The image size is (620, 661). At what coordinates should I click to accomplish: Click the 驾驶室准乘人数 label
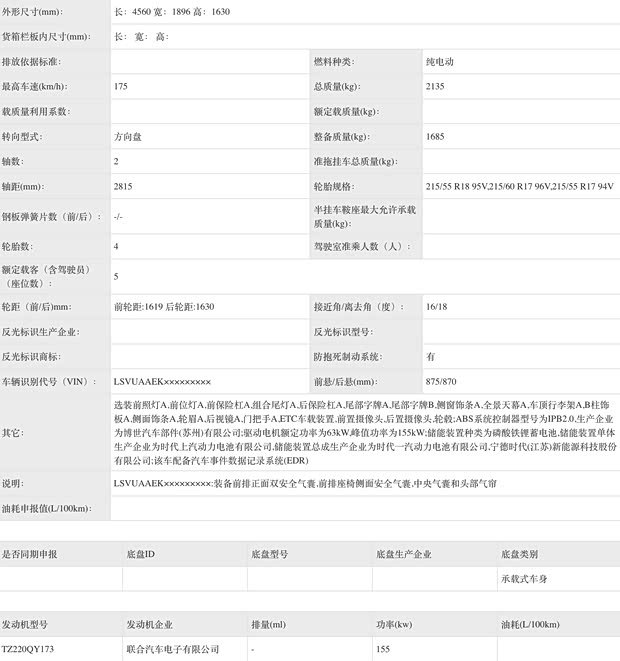pos(362,247)
